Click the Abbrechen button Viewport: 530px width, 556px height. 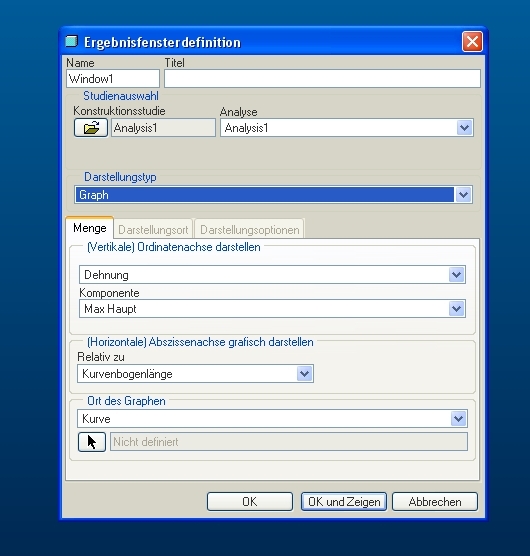435,502
